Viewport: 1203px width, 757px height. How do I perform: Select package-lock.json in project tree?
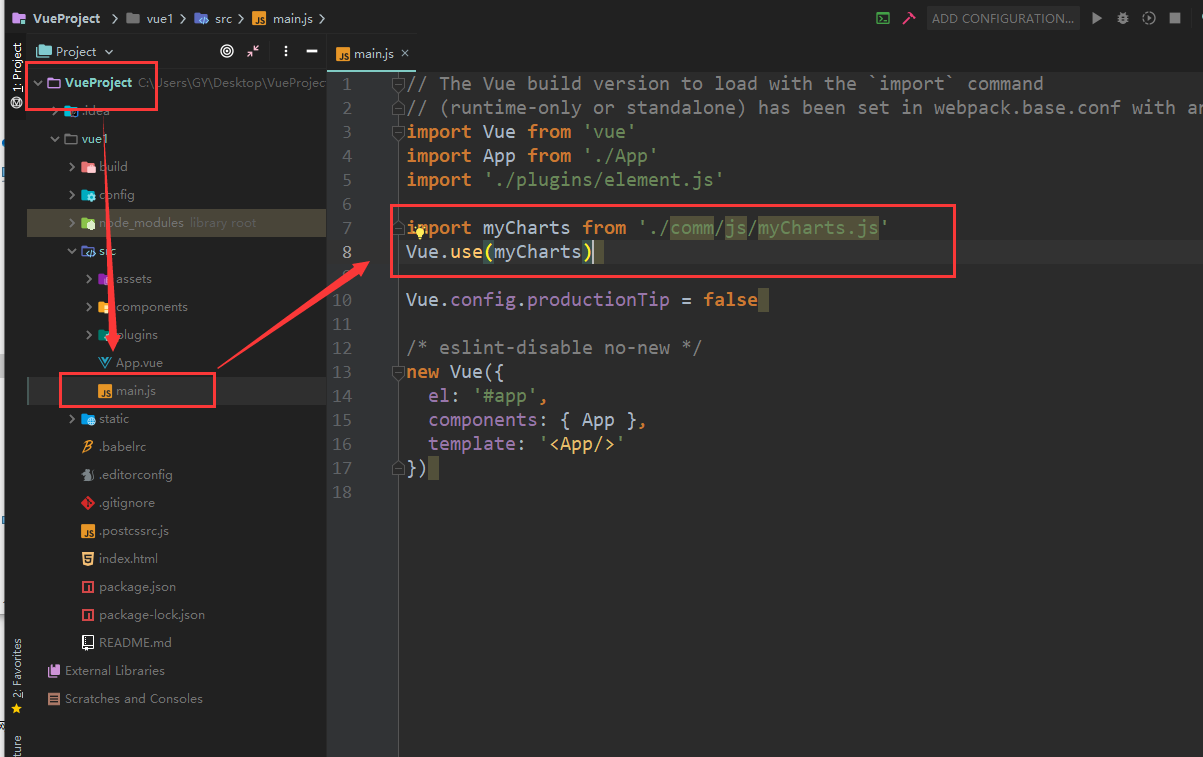(152, 615)
